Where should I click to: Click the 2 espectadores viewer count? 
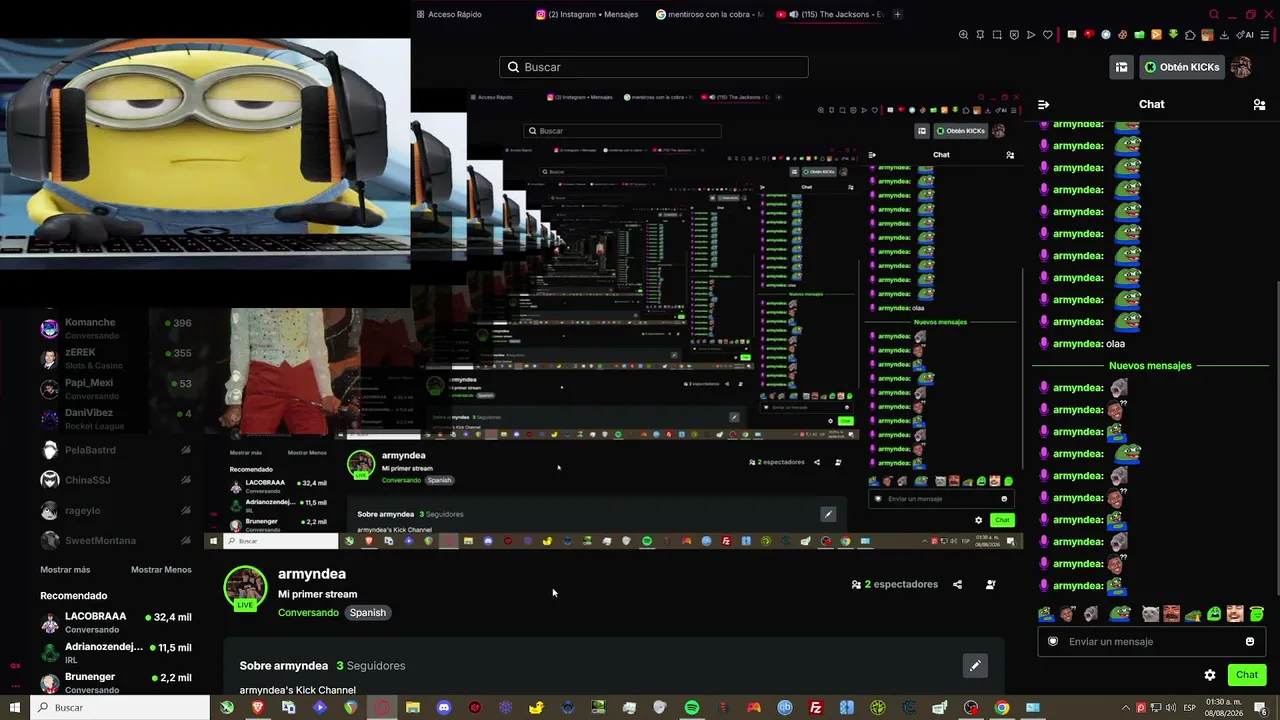click(x=895, y=584)
